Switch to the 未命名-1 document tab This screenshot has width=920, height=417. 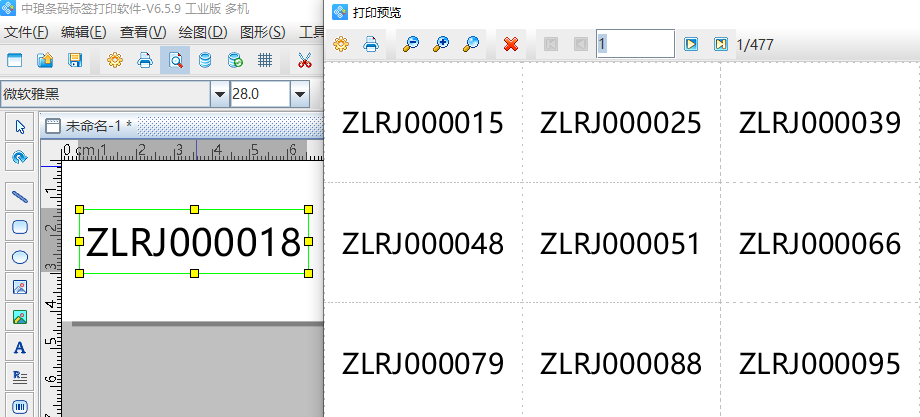96,126
